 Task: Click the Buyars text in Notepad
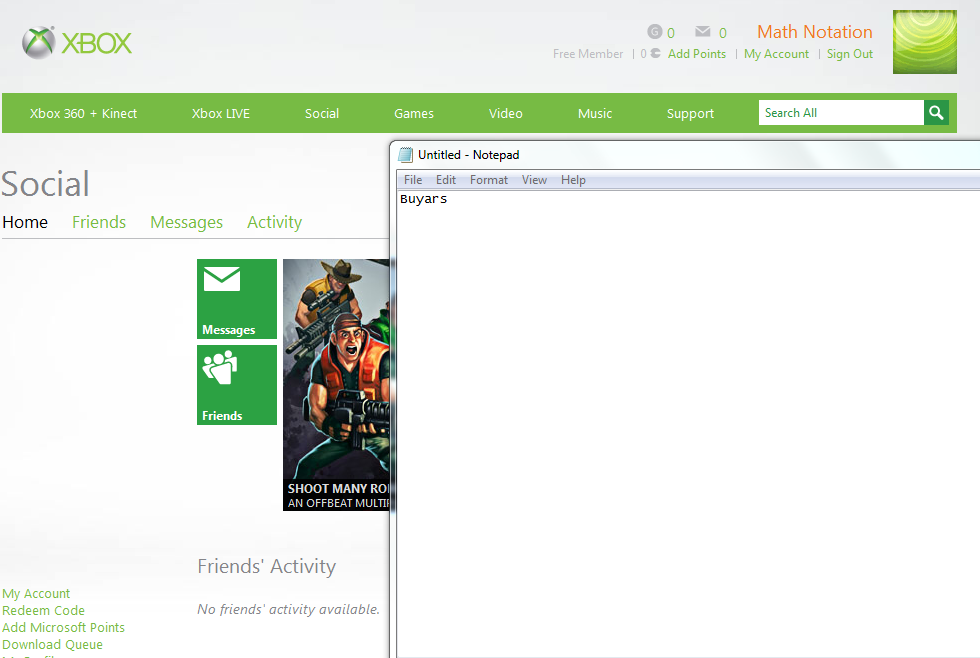(x=424, y=199)
